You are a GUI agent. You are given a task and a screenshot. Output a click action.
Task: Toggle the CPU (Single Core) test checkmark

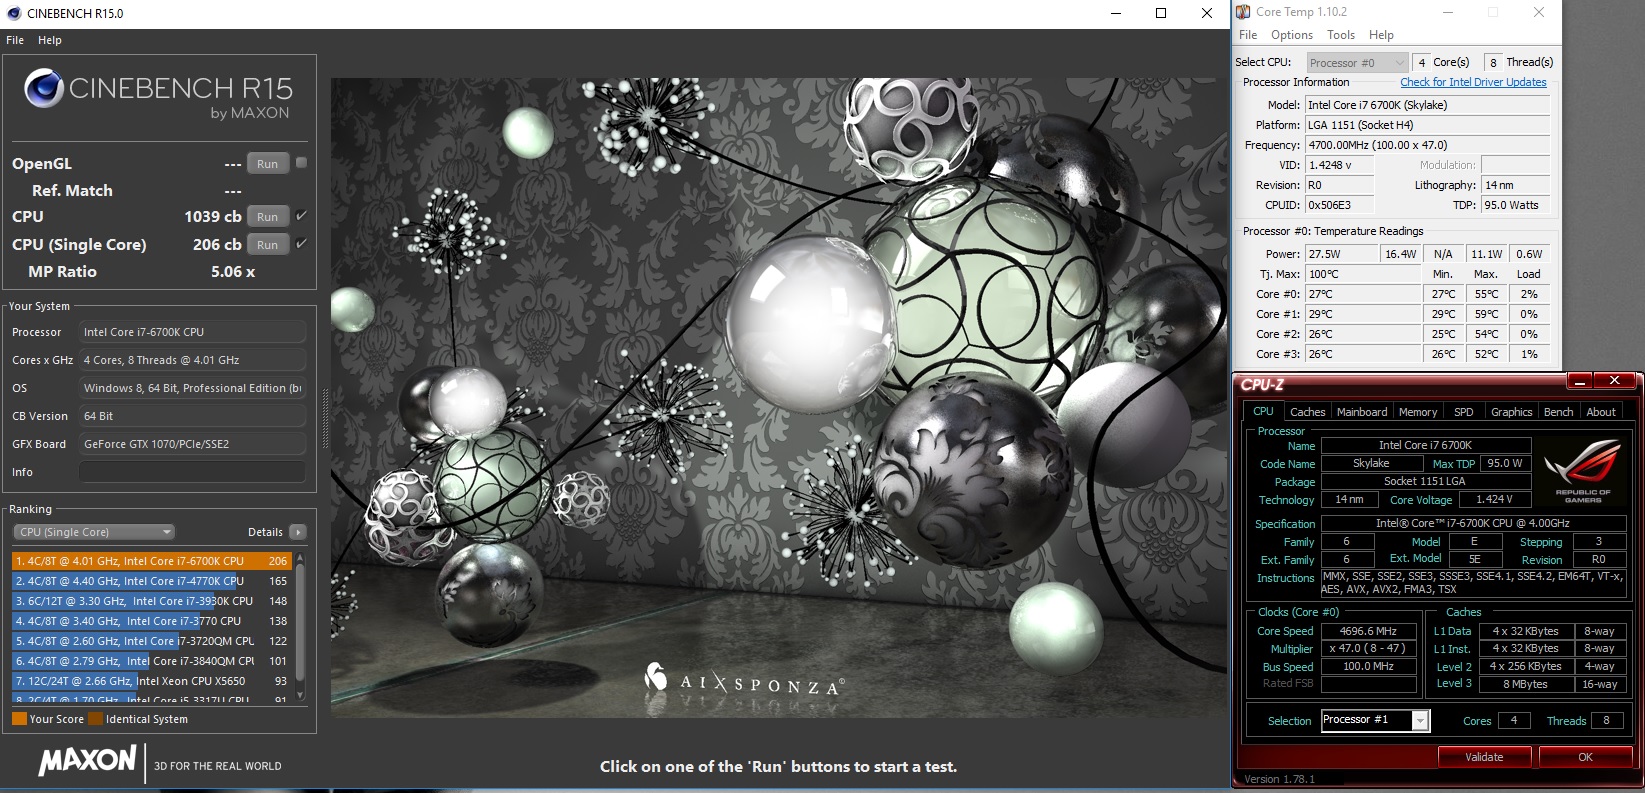click(301, 244)
